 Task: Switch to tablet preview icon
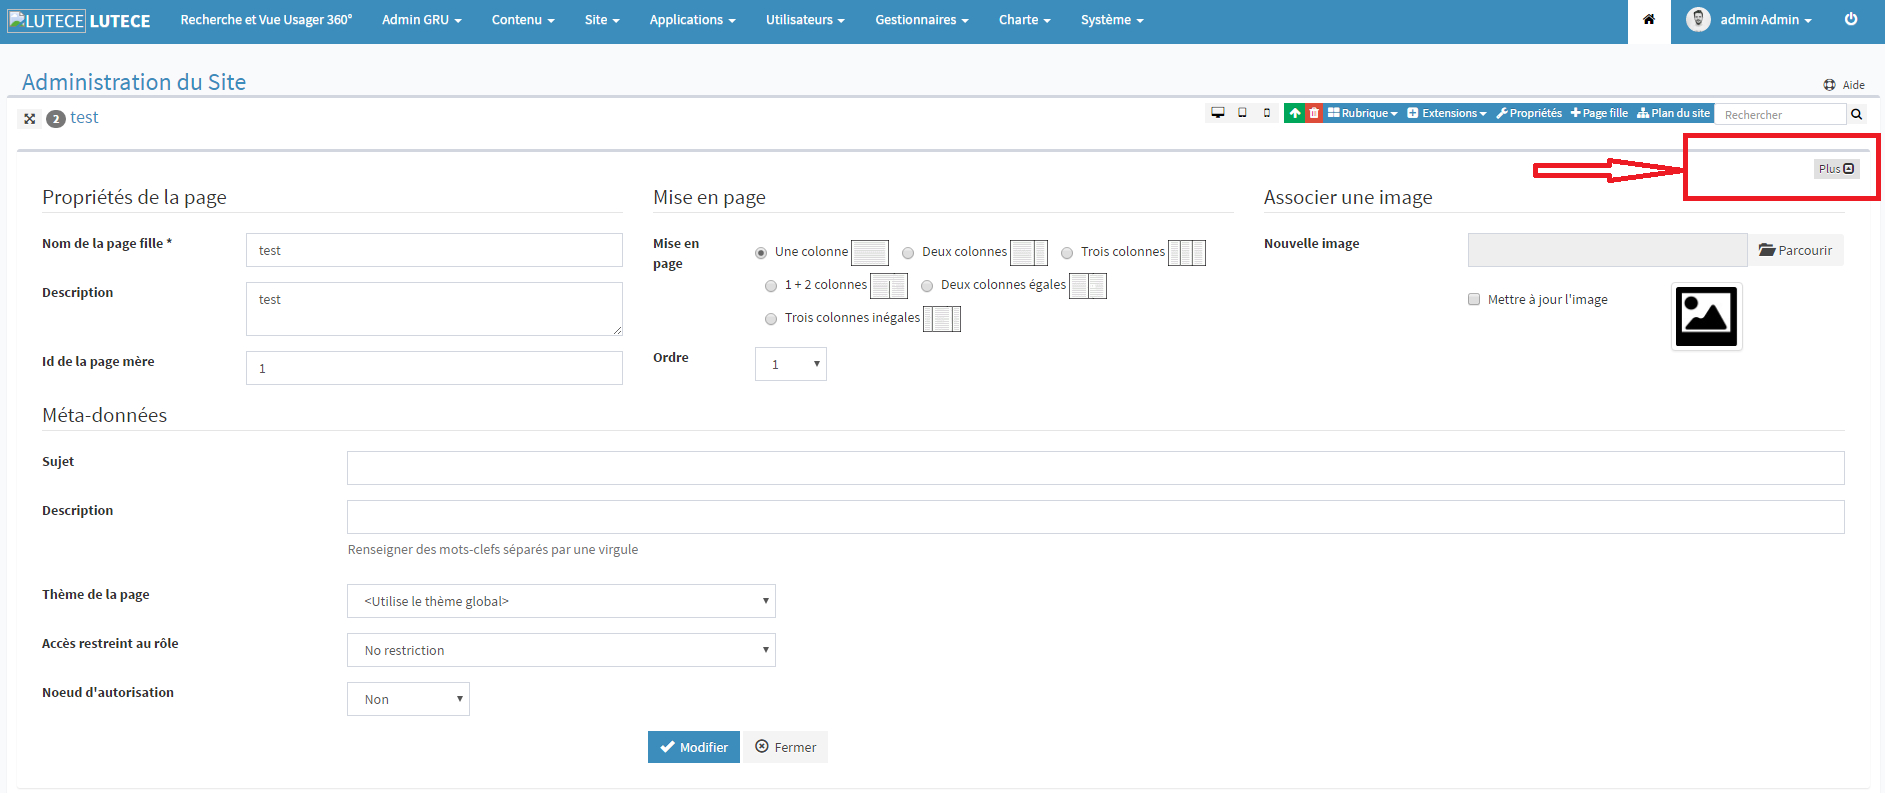1242,113
